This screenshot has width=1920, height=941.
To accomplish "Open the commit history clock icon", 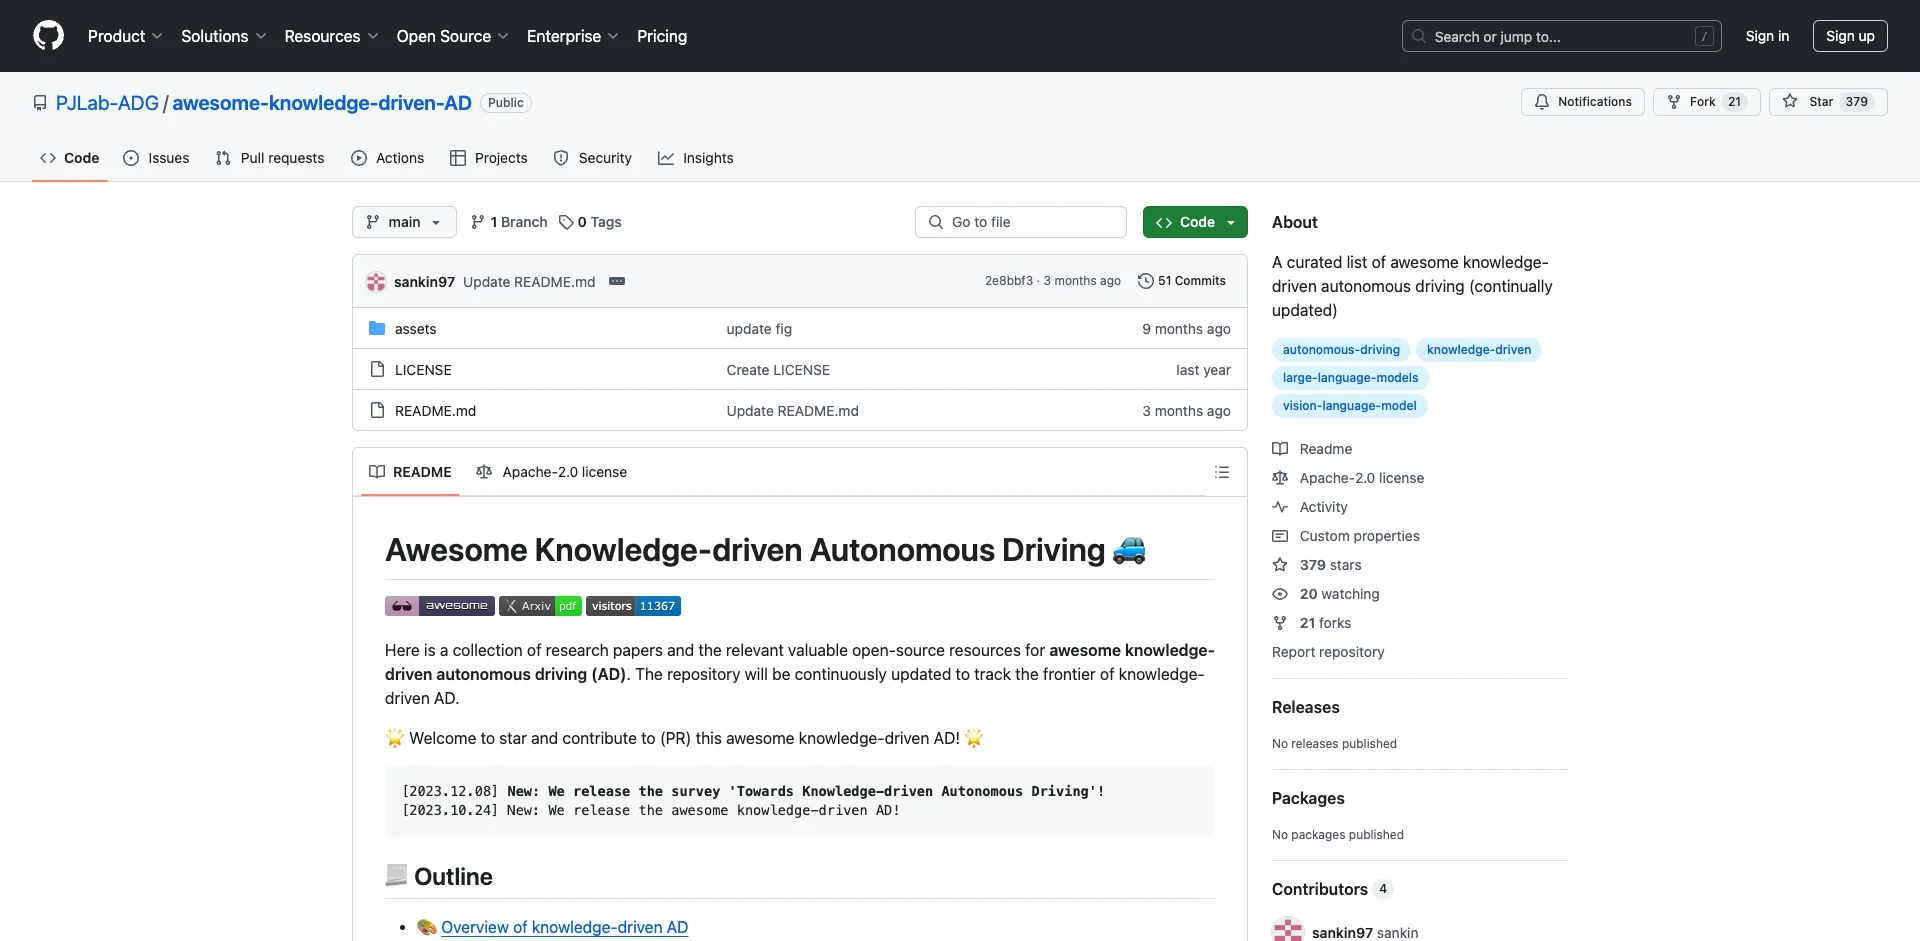I will pyautogui.click(x=1146, y=281).
